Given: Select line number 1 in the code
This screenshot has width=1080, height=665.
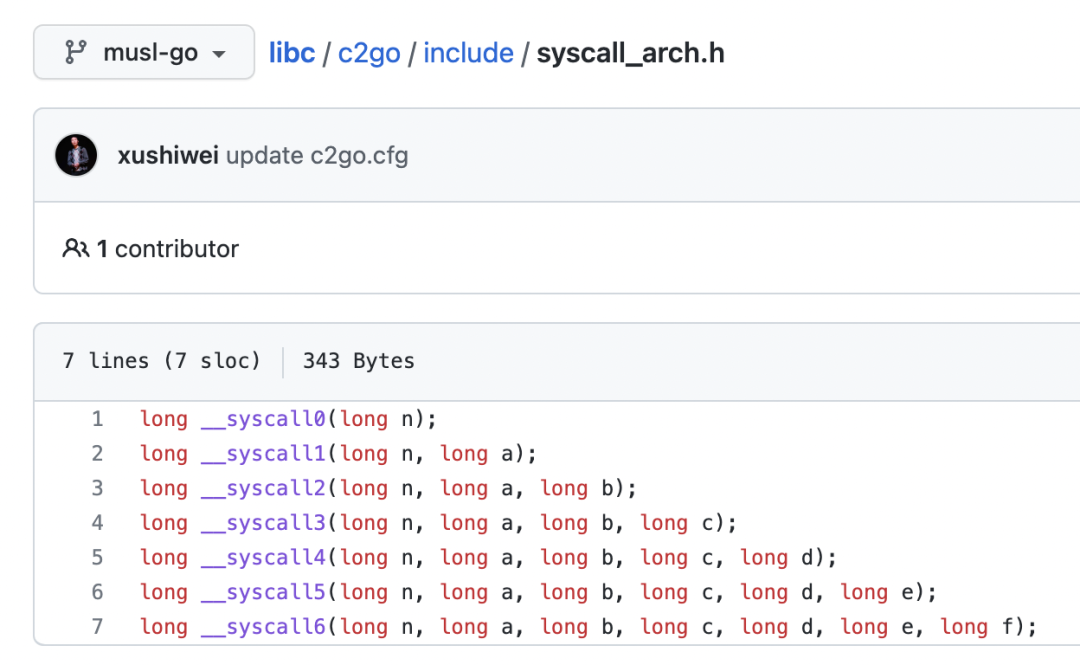Looking at the screenshot, I should click(x=98, y=419).
